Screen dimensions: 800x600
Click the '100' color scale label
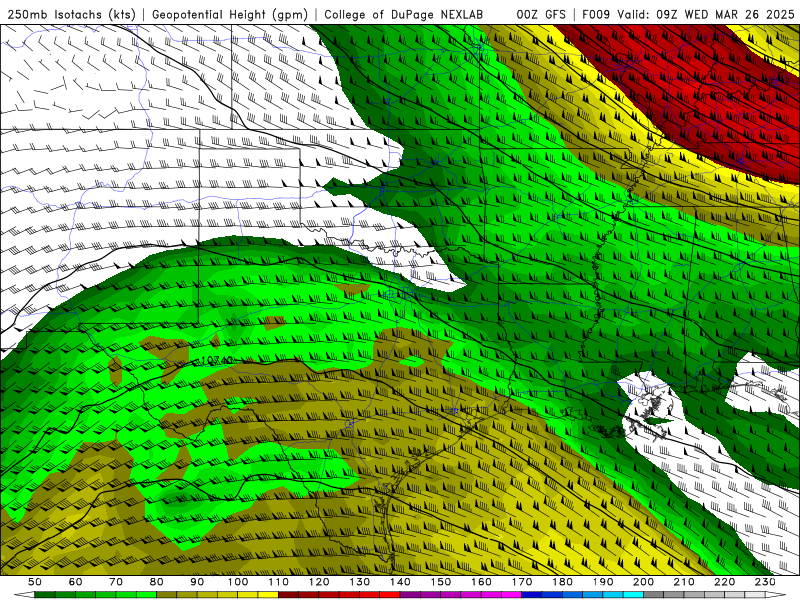pyautogui.click(x=238, y=582)
